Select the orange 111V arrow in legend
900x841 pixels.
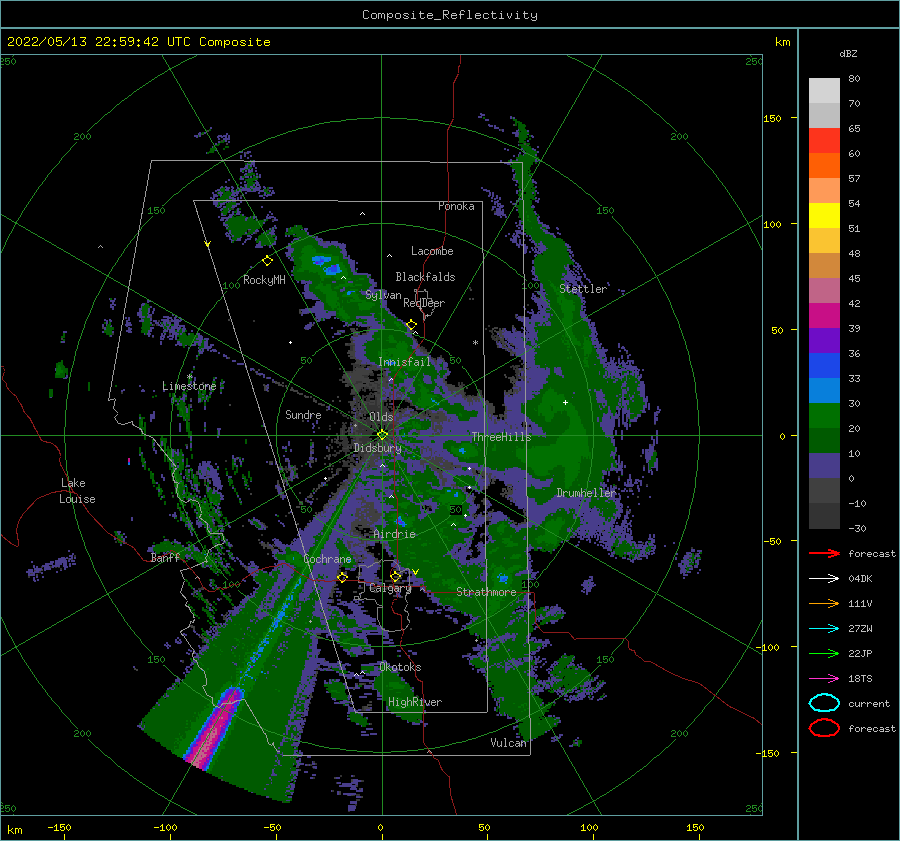(x=824, y=603)
